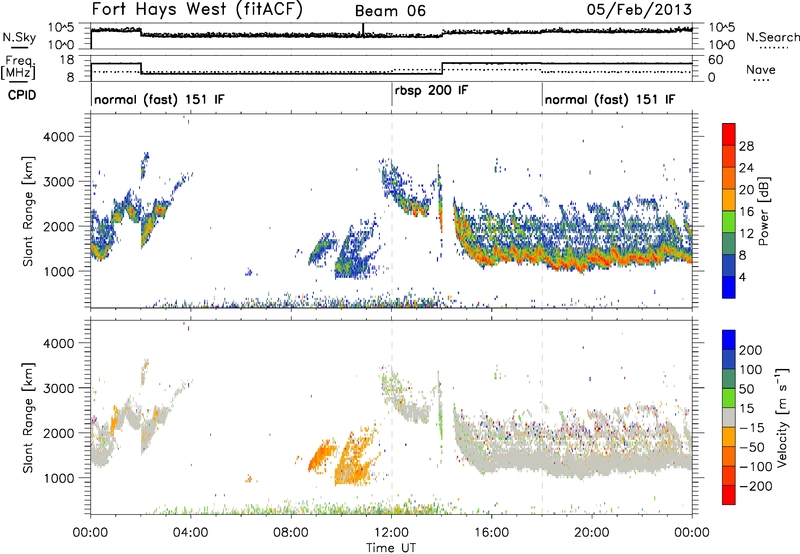Click the '50' Velocity colorbar value
This screenshot has height=554, width=800.
(746, 389)
